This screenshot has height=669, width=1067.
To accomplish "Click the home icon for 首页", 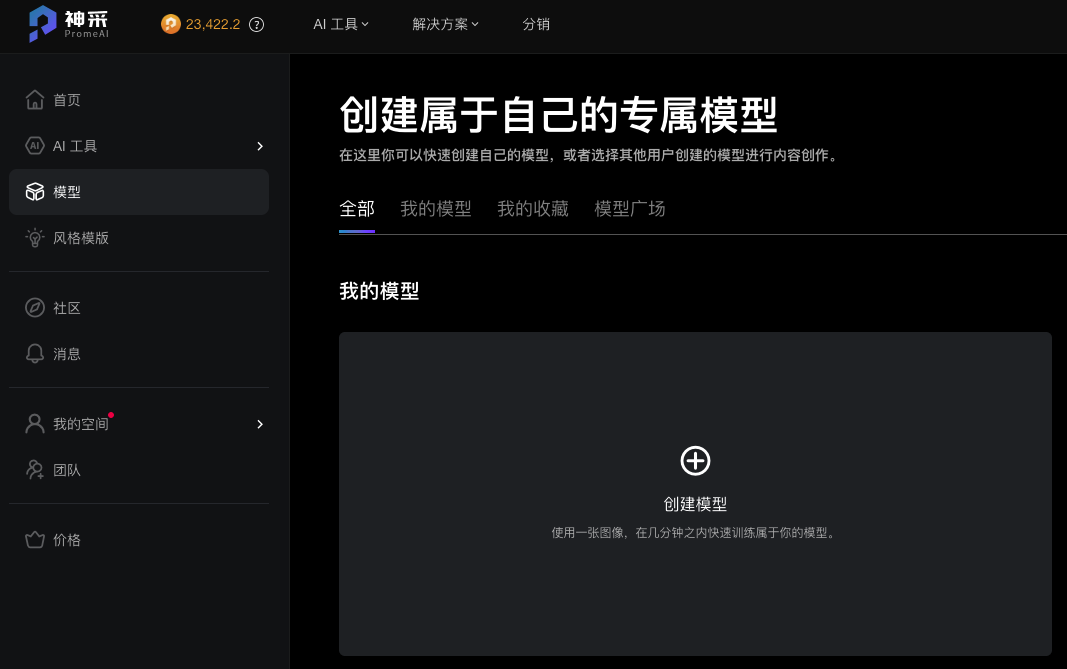I will tap(35, 100).
